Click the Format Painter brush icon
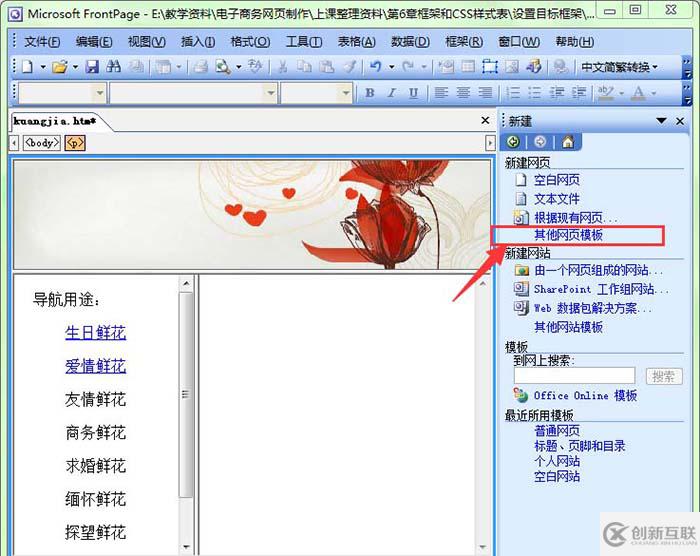 [350, 67]
